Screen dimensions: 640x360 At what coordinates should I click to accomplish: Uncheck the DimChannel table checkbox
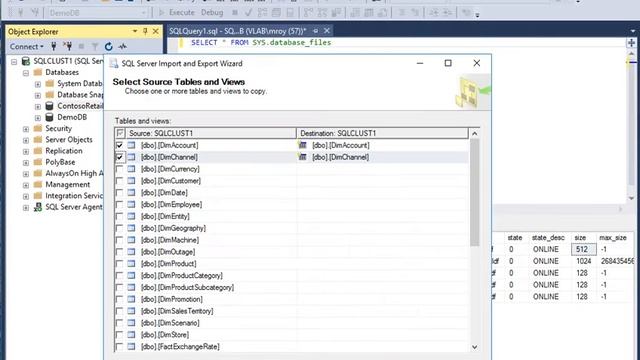click(x=119, y=157)
